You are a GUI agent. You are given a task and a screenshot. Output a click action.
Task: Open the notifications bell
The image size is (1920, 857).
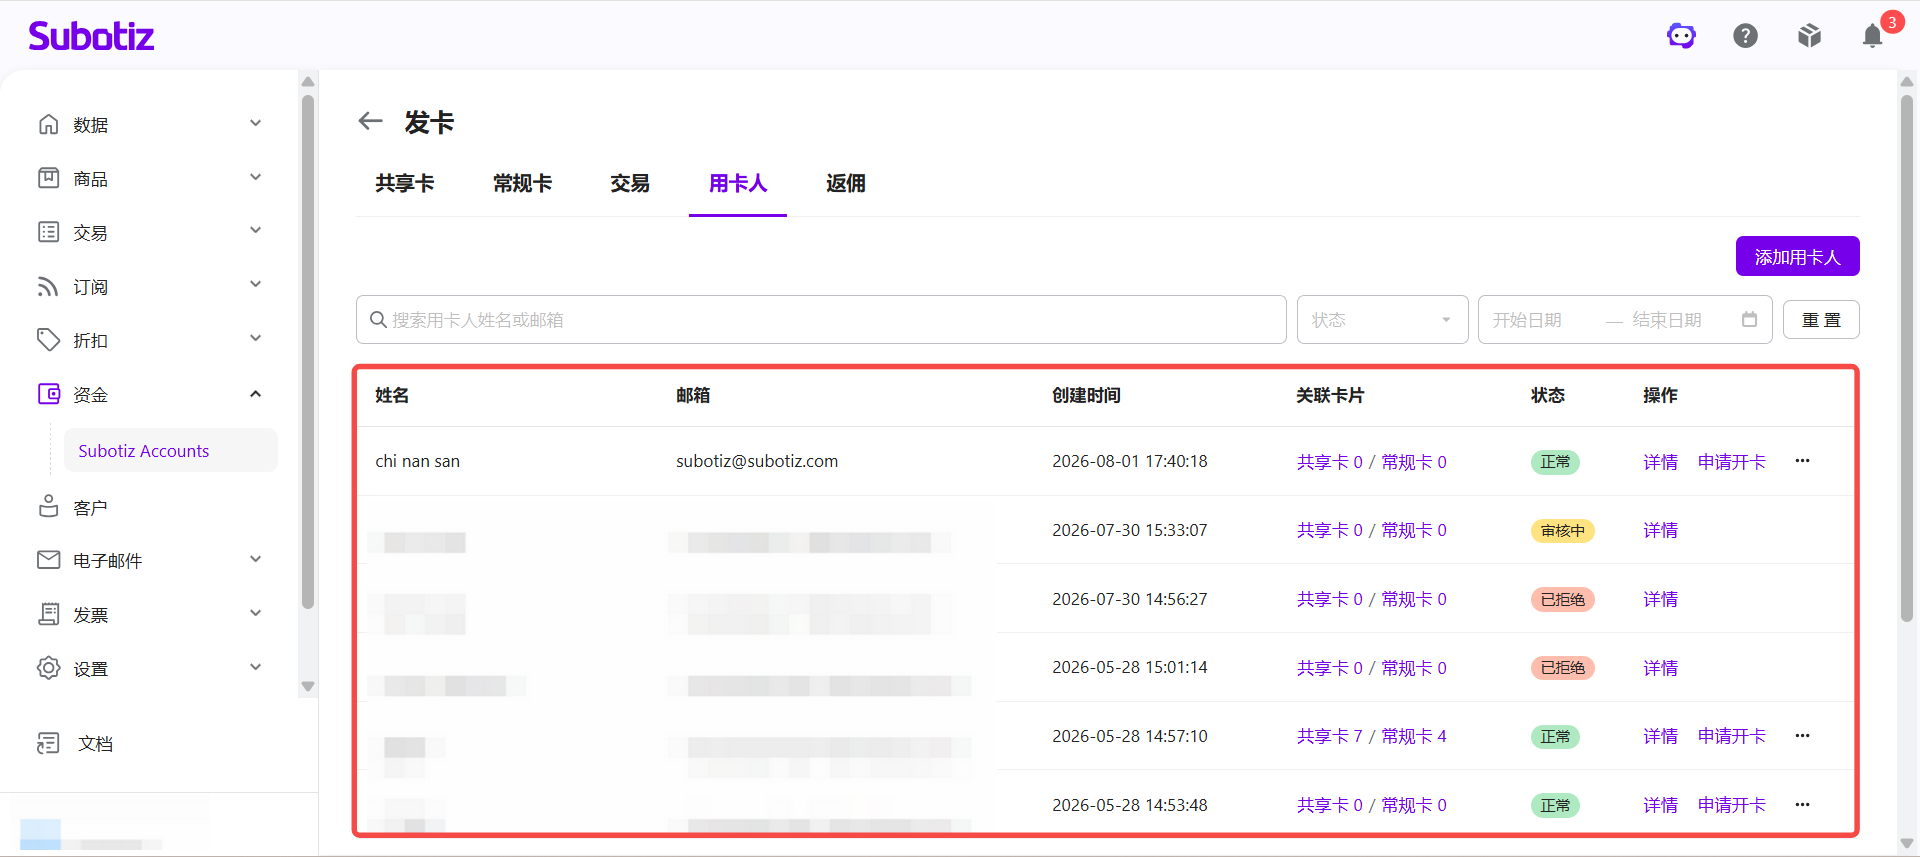click(1873, 36)
